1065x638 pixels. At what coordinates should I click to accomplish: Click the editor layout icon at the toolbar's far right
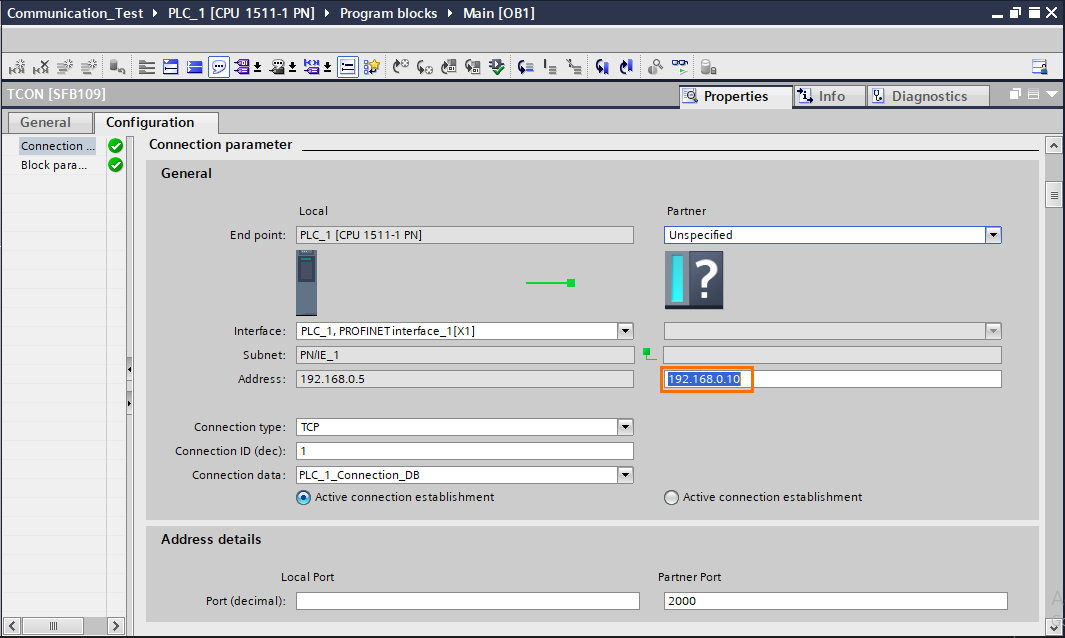coord(1039,66)
